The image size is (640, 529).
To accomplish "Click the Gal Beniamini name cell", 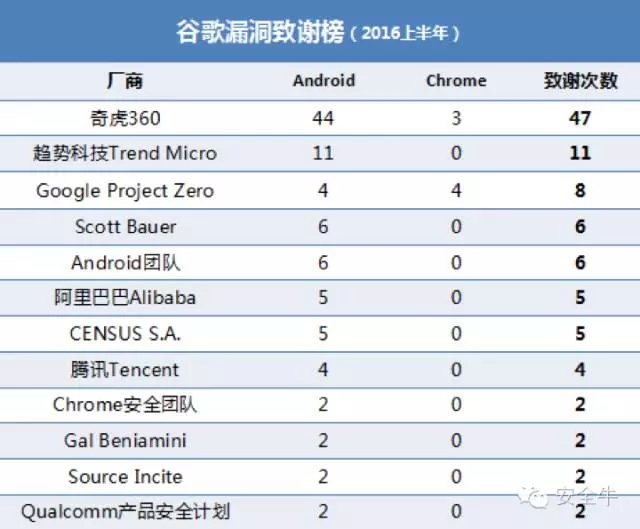I will (x=125, y=440).
